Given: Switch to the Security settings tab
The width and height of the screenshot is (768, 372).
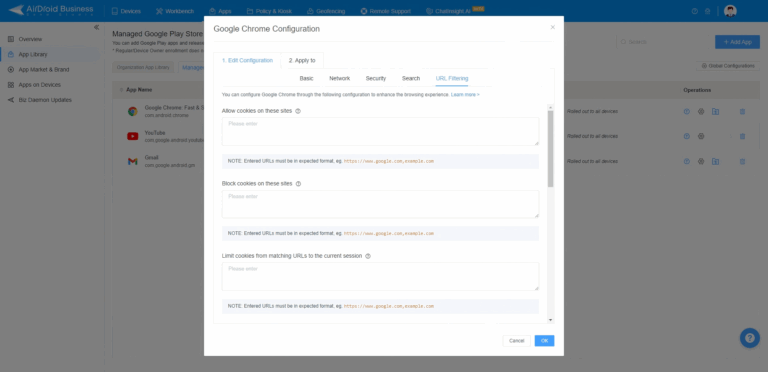Looking at the screenshot, I should (376, 78).
